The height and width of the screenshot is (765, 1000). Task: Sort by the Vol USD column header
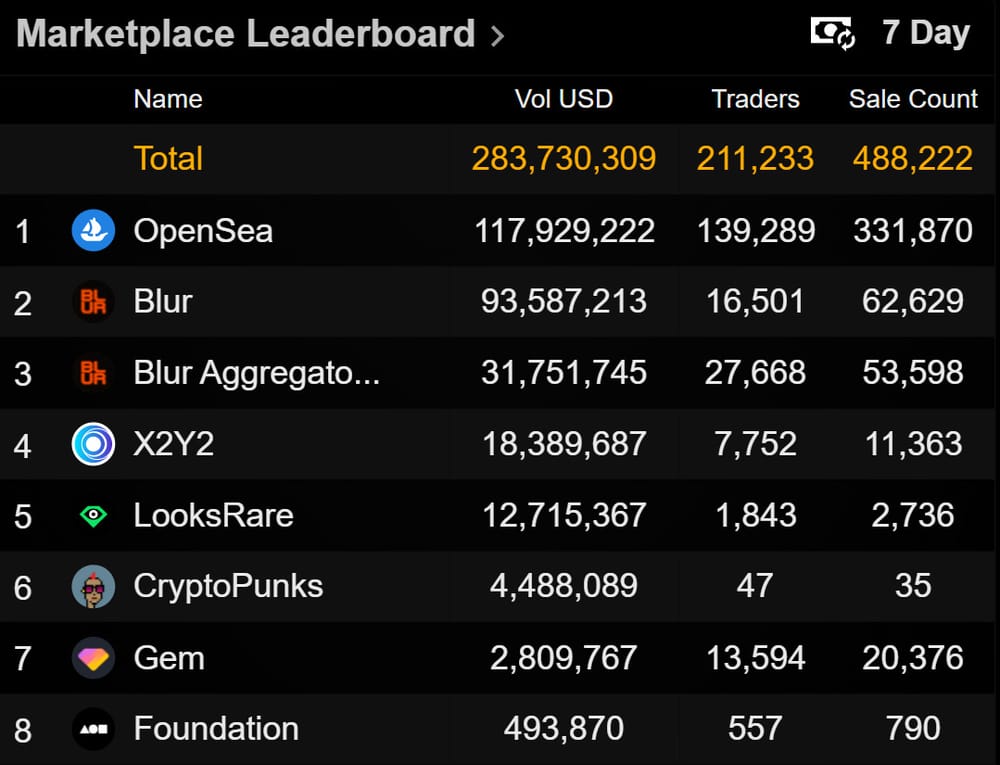click(x=563, y=99)
